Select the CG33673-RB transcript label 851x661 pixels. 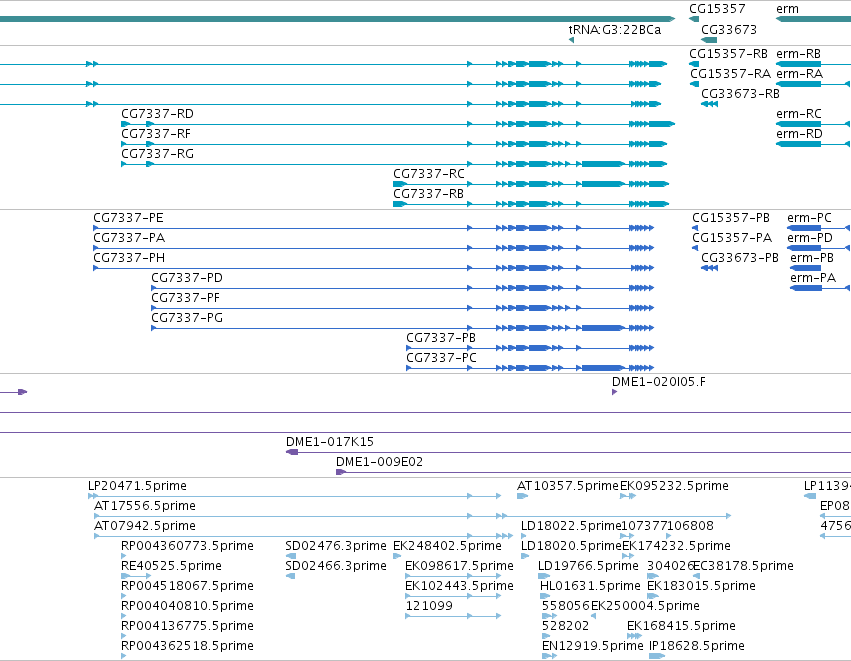click(x=740, y=94)
